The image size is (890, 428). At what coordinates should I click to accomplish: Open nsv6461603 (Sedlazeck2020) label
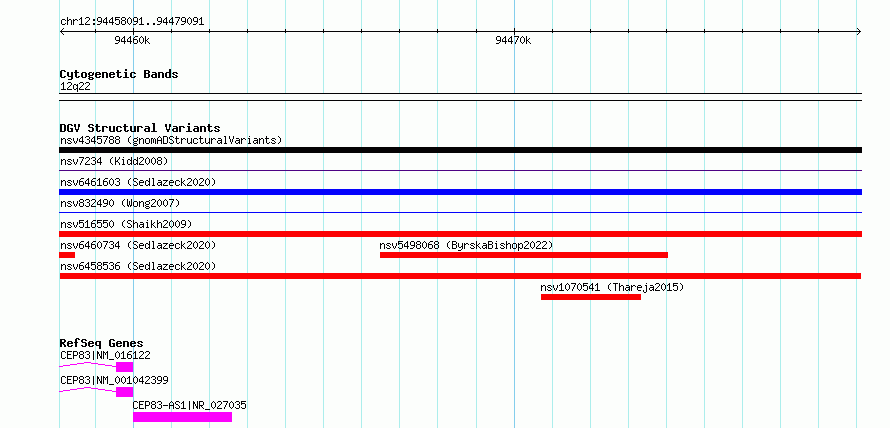point(138,182)
